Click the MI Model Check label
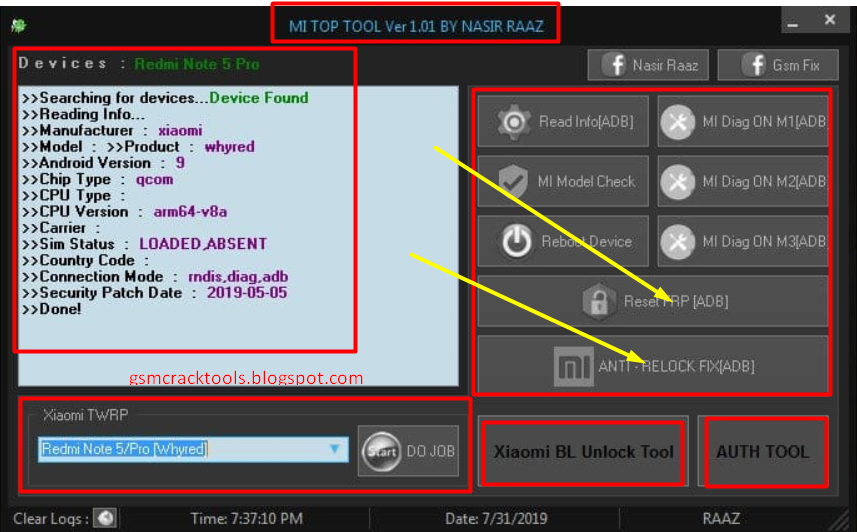This screenshot has width=857, height=532. [586, 182]
